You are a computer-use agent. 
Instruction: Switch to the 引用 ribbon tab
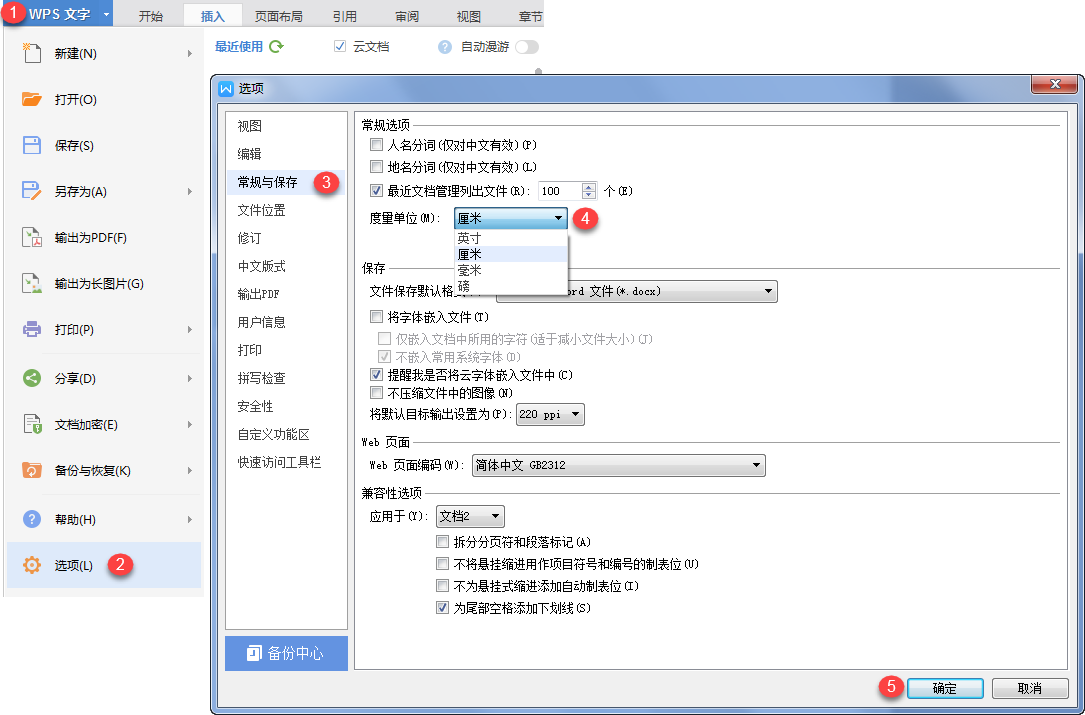(x=345, y=16)
